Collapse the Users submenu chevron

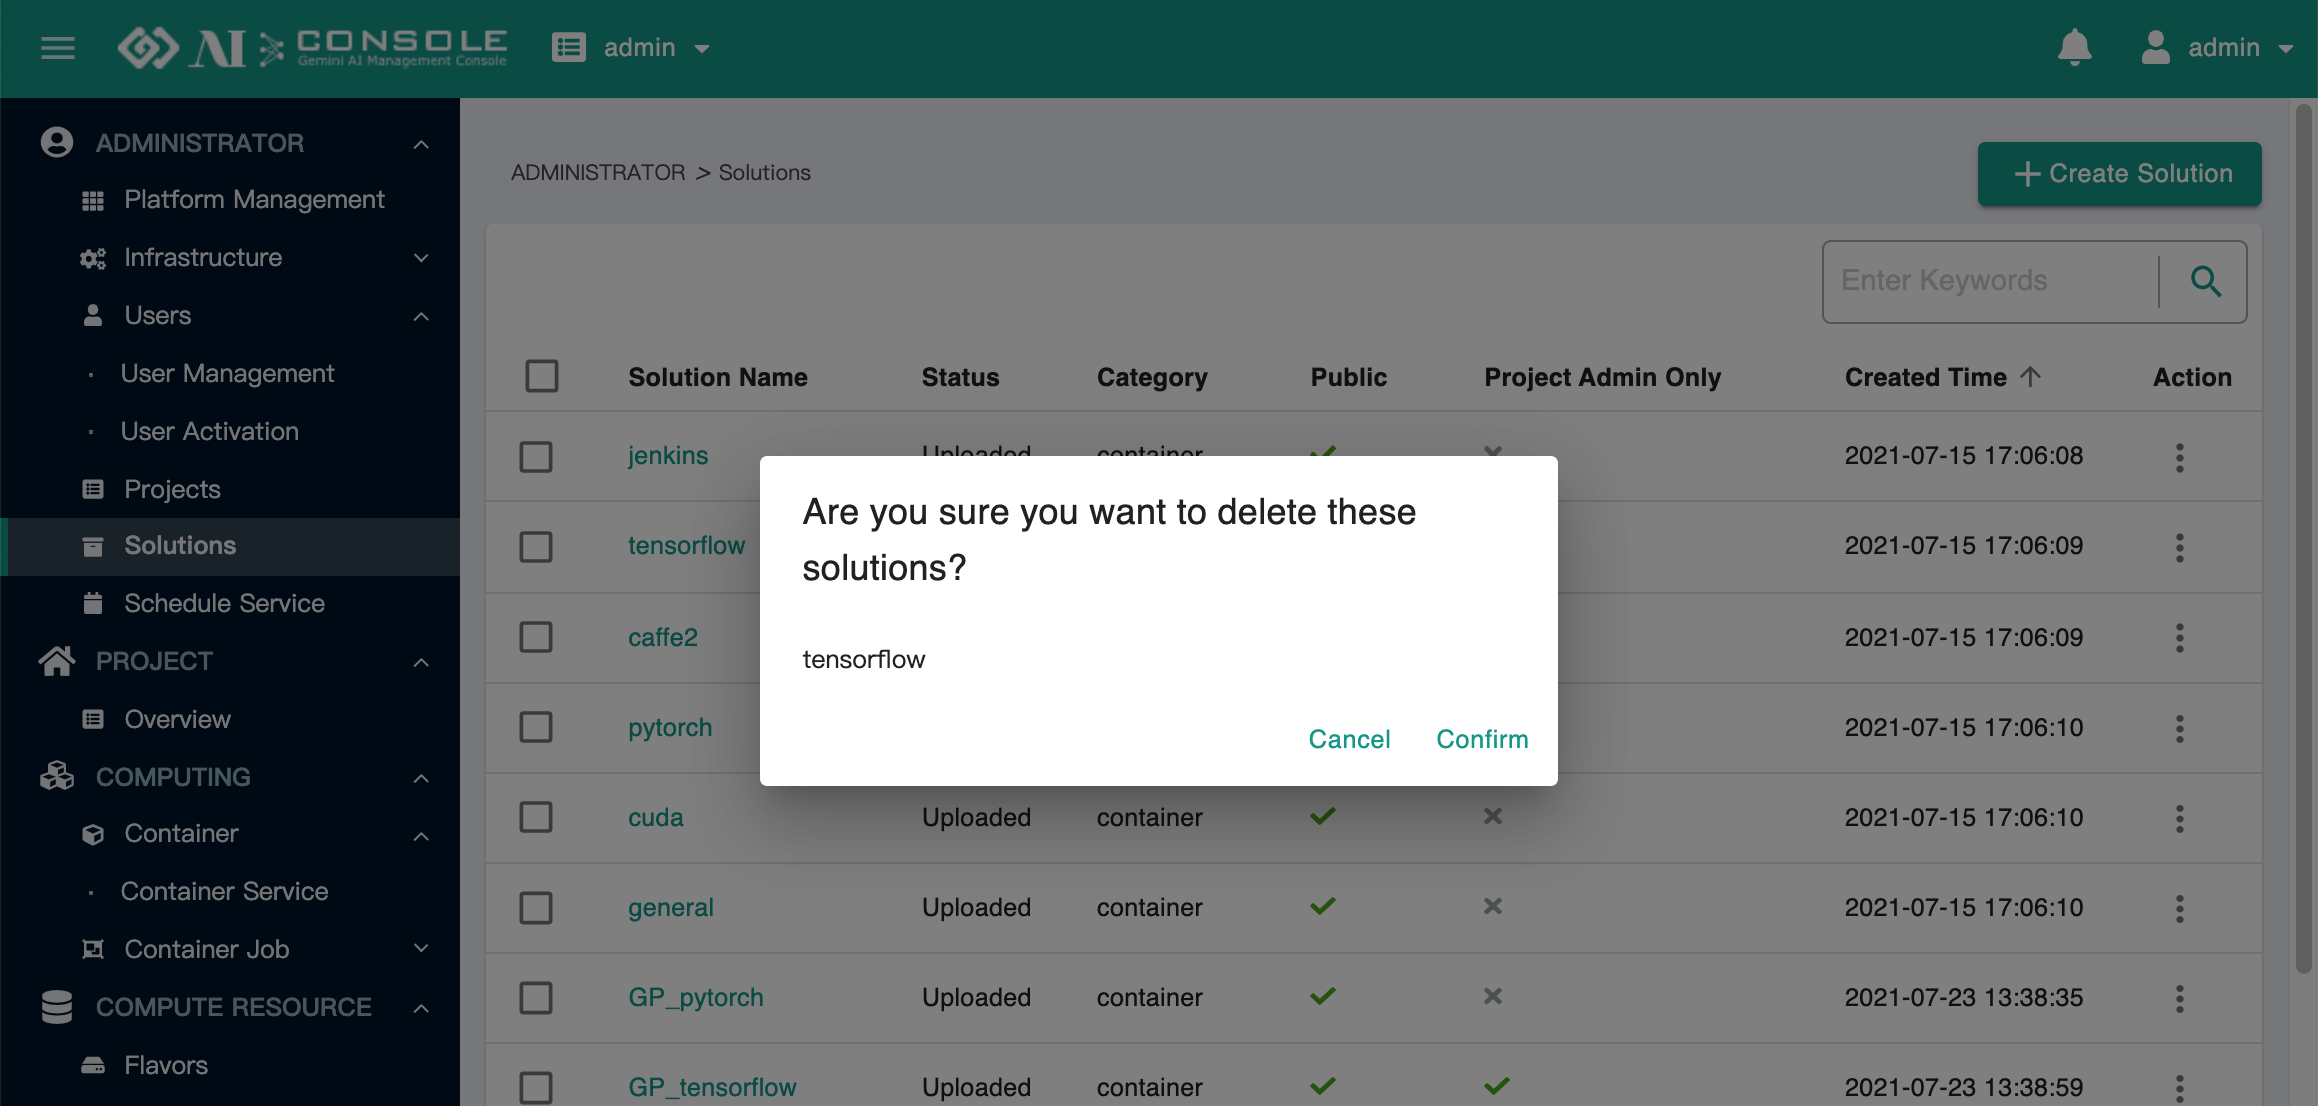pos(421,317)
